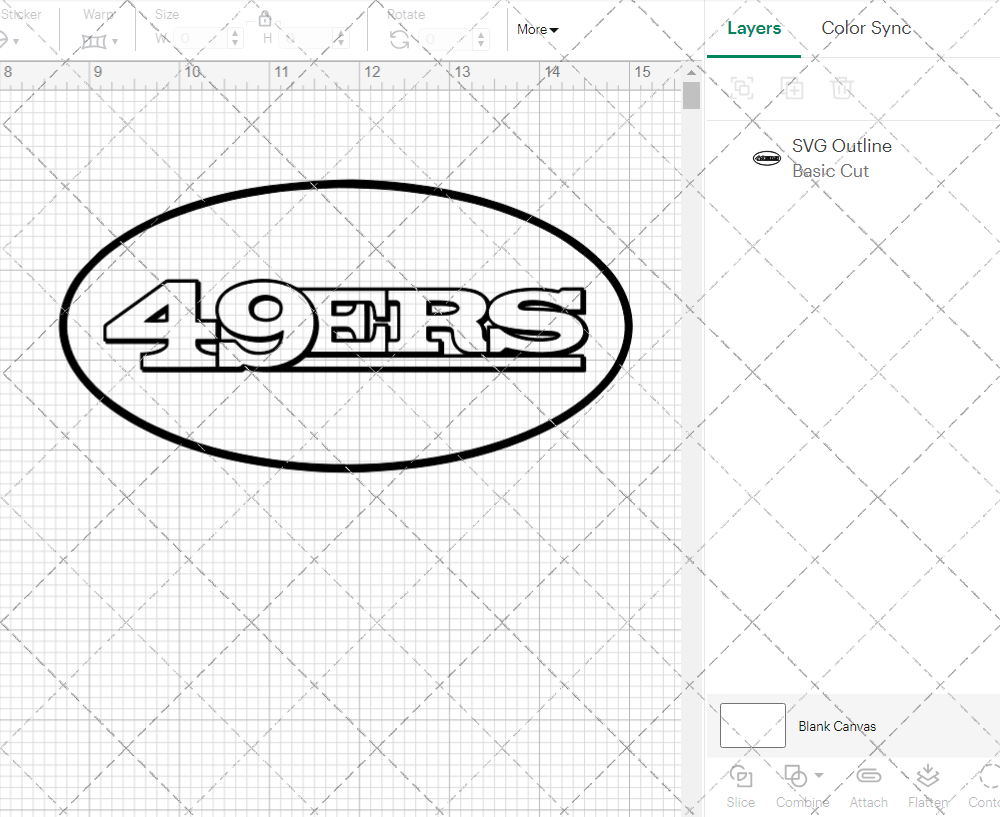Select the SVG Outline Basic Cut layer

[x=841, y=157]
